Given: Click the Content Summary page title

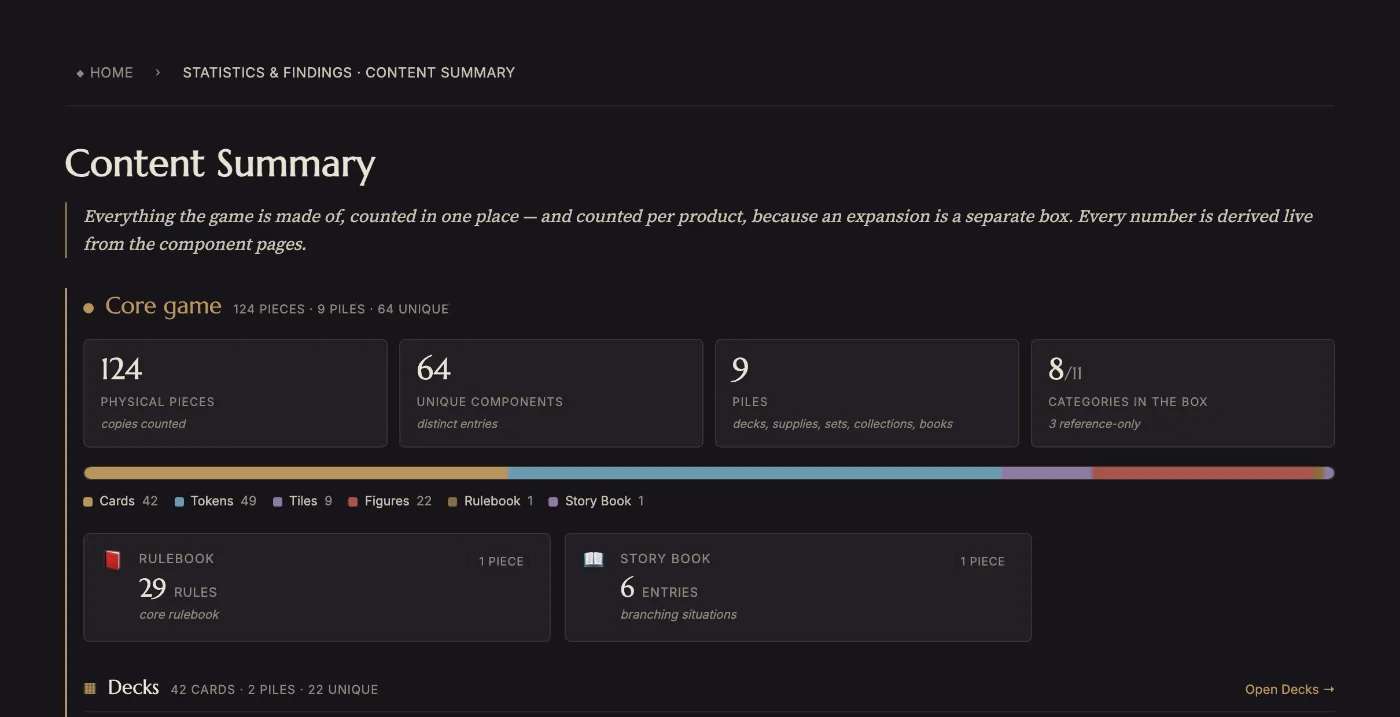Looking at the screenshot, I should coord(220,164).
